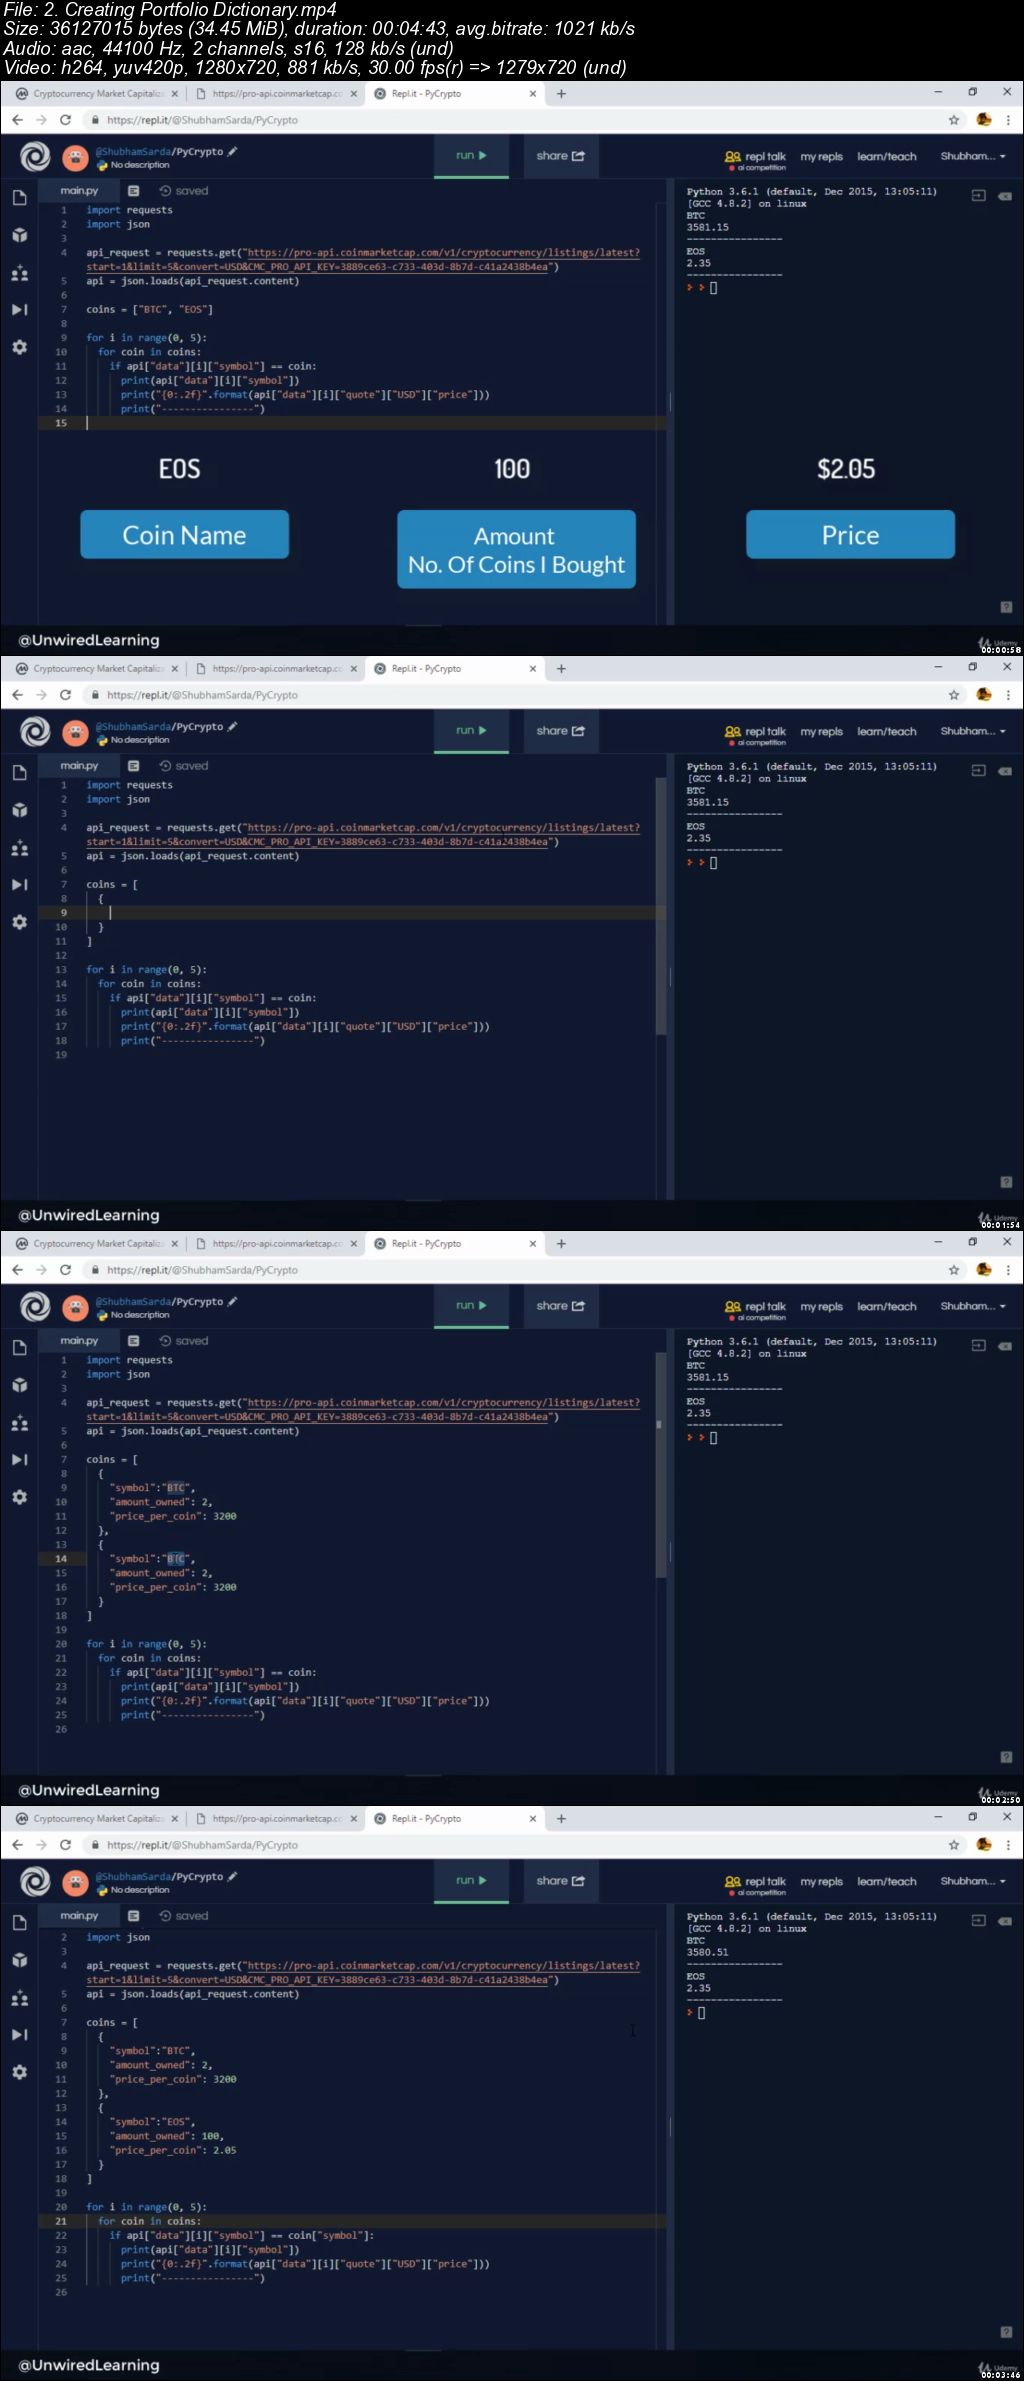Viewport: 1024px width, 2381px height.
Task: Click Chrome profile avatar in the 00:02:50 frame
Action: click(x=984, y=1270)
